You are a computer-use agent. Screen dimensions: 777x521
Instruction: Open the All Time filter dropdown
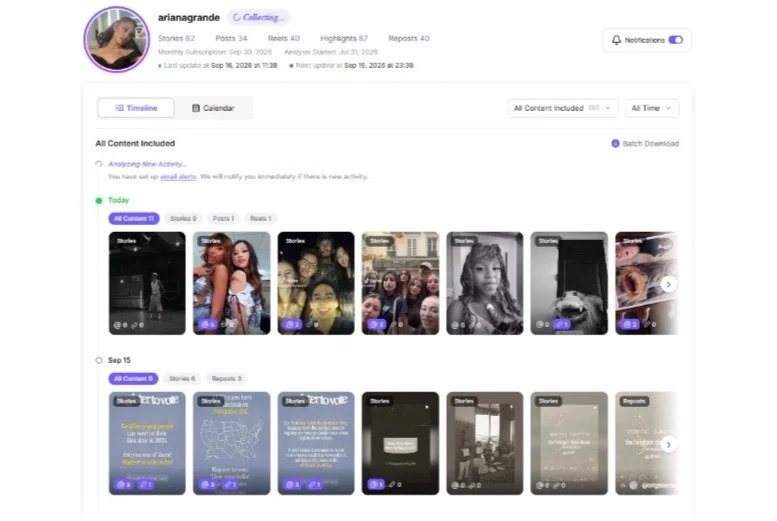(x=652, y=108)
